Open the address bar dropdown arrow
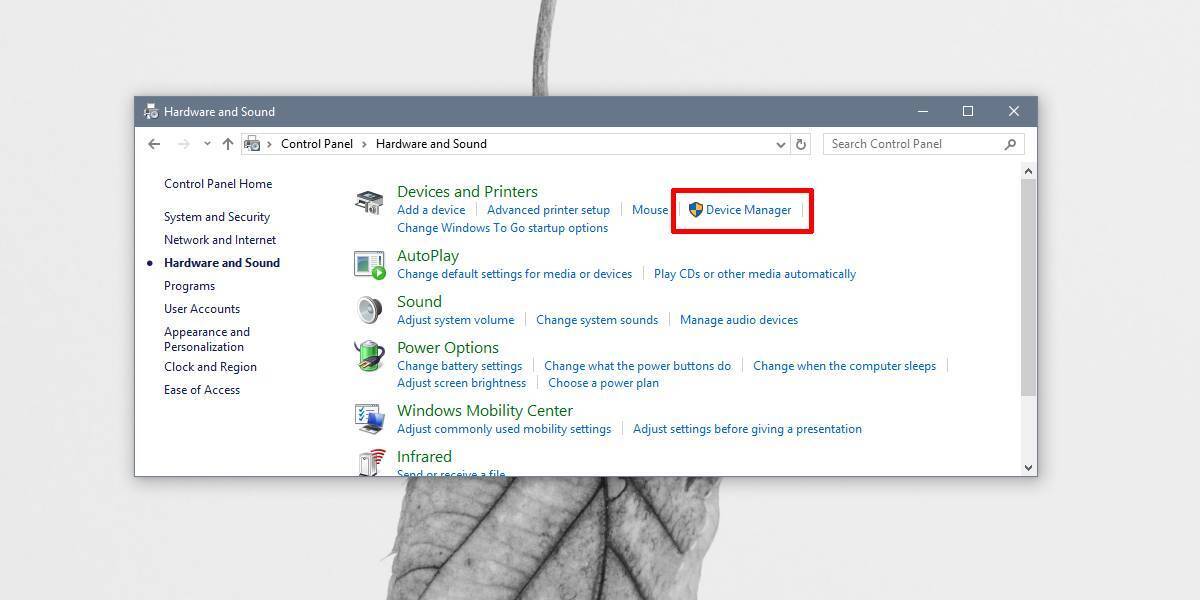 click(781, 144)
